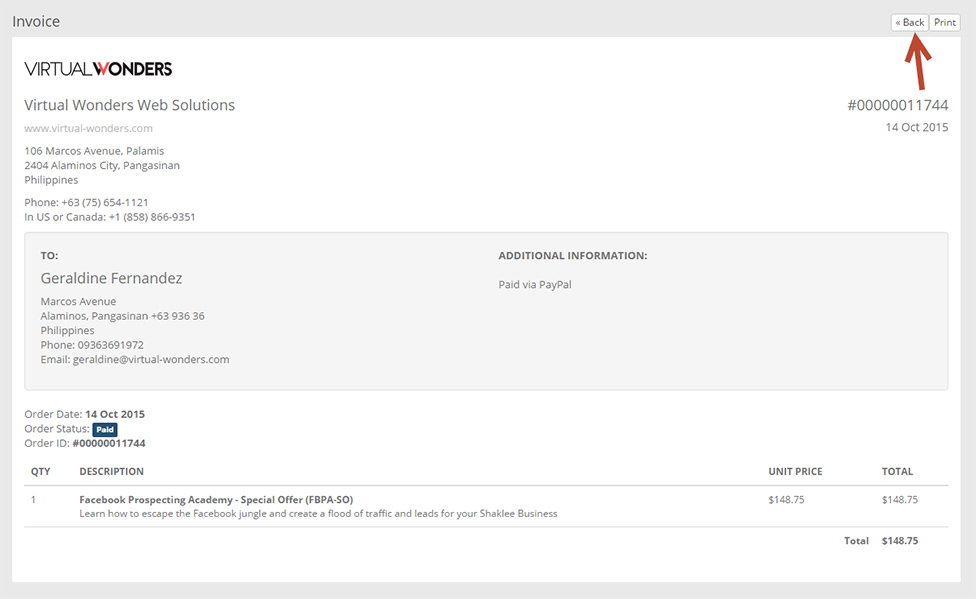Select the customer name Geraldine Fernandez
Viewport: 976px width, 599px height.
(111, 278)
